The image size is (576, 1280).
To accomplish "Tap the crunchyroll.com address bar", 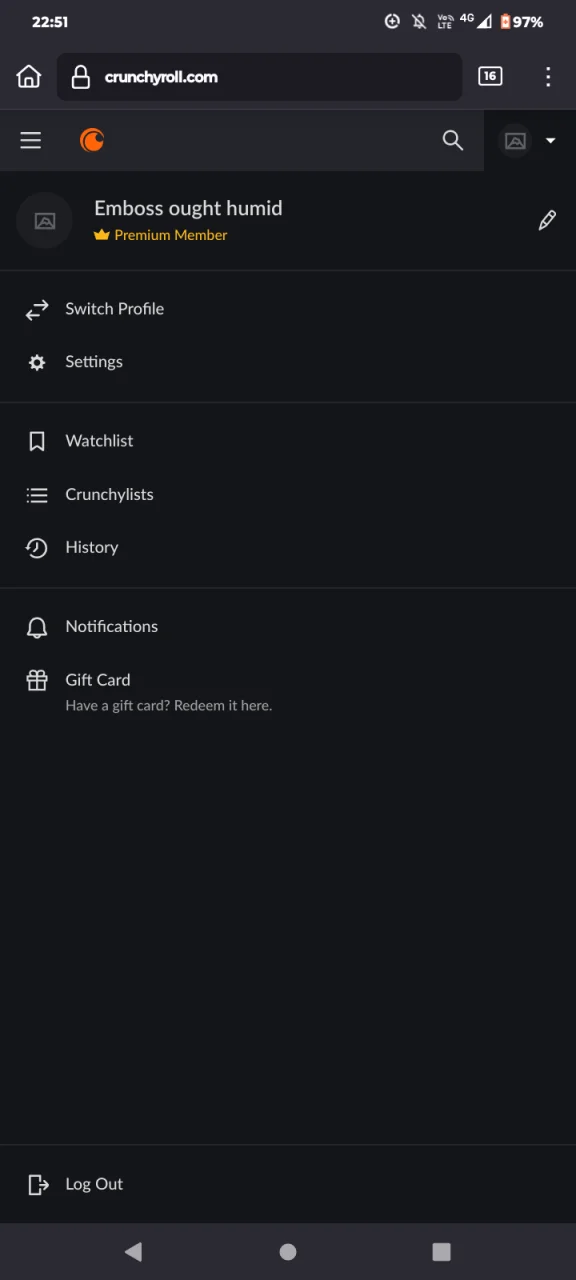I will [260, 77].
